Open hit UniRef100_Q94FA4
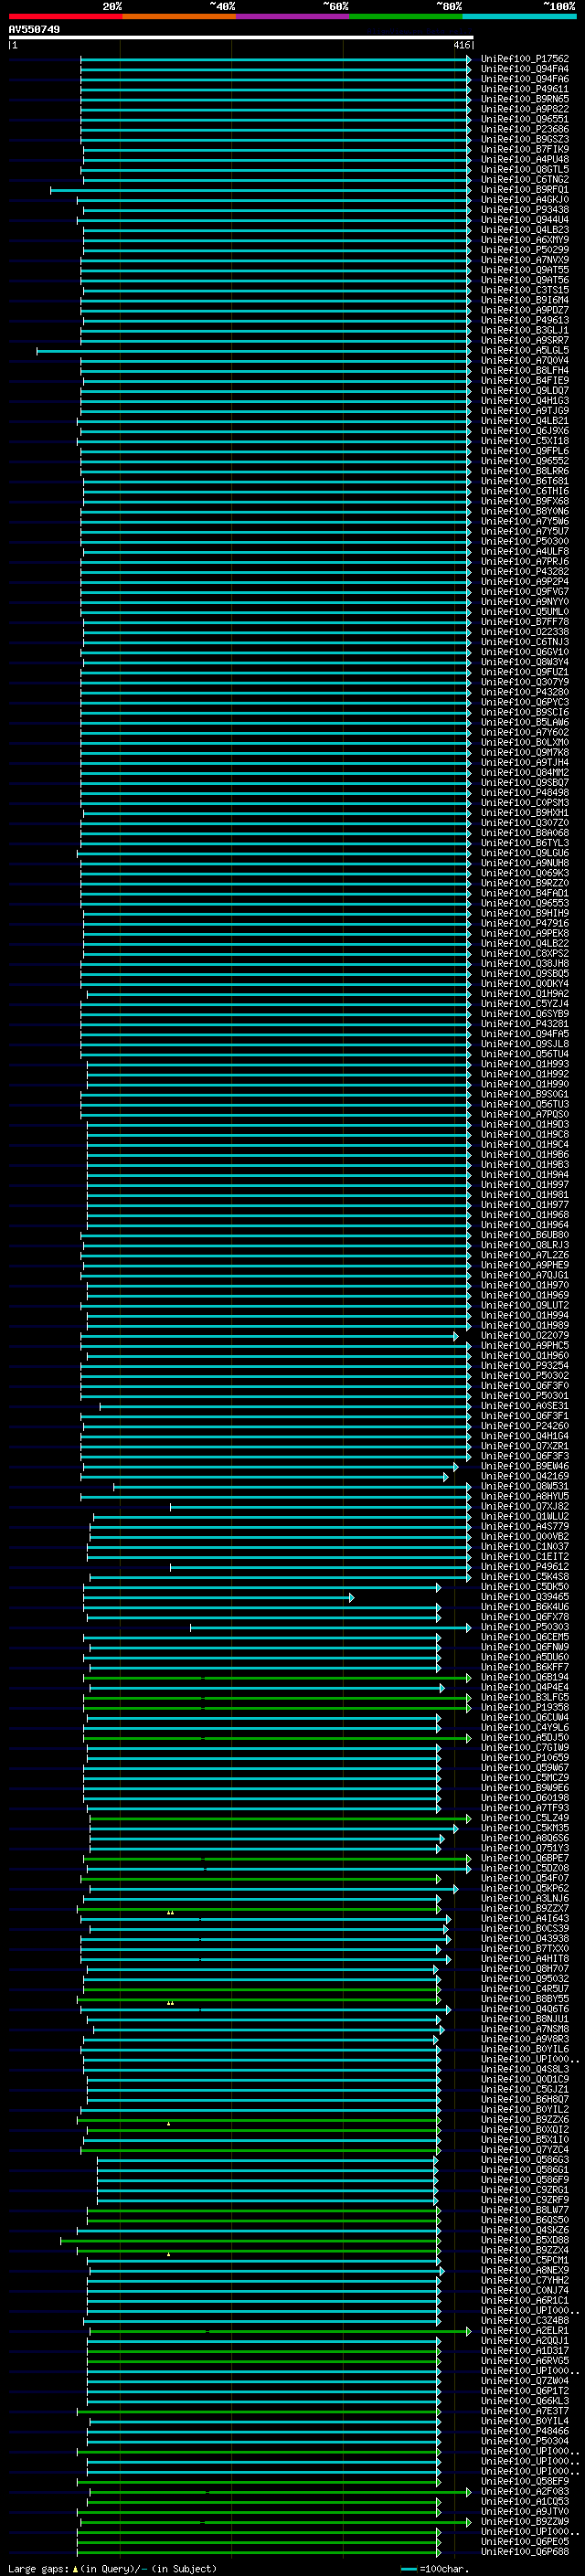Image resolution: width=585 pixels, height=2576 pixels. coord(525,69)
